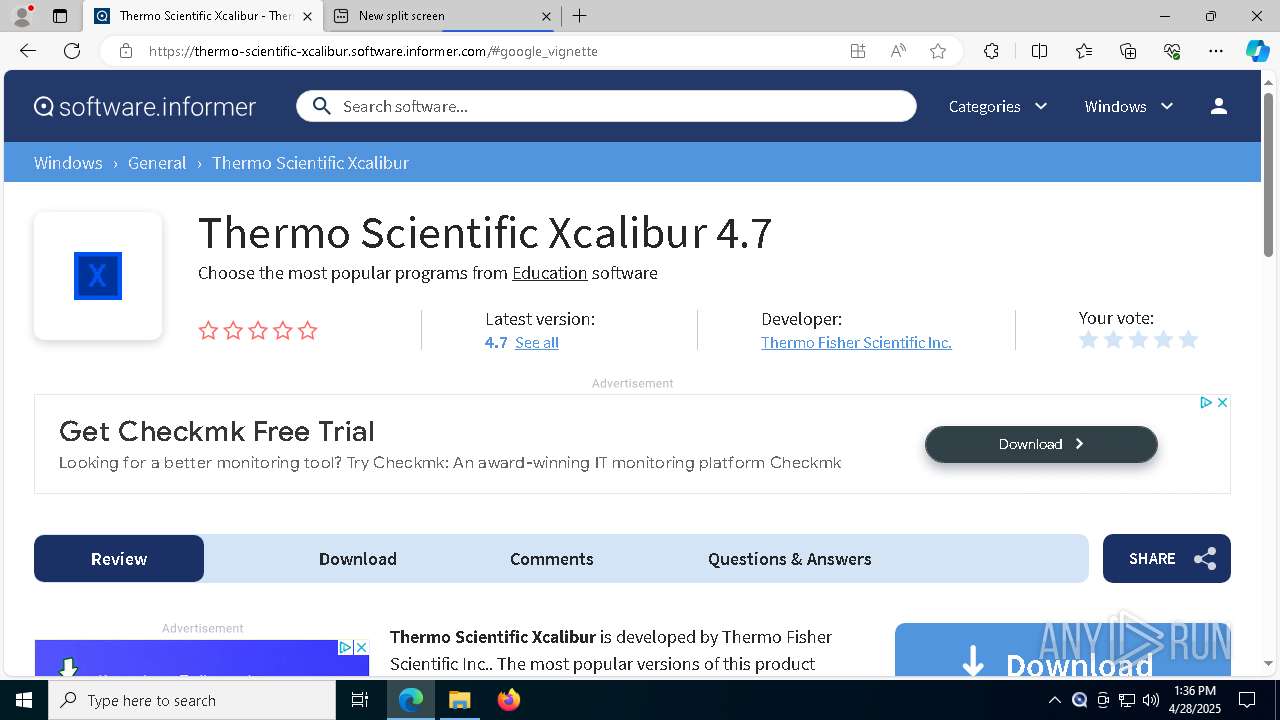
Task: Open Browser essentials heart icon
Action: tap(1172, 51)
